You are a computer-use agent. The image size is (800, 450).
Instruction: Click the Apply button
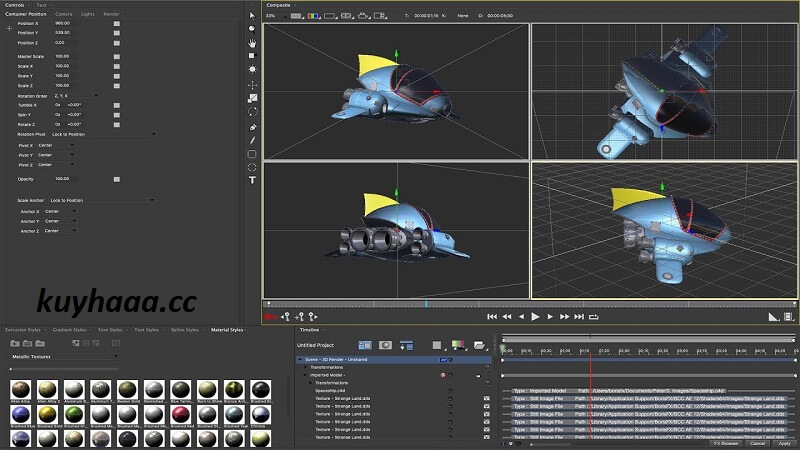pyautogui.click(x=784, y=443)
